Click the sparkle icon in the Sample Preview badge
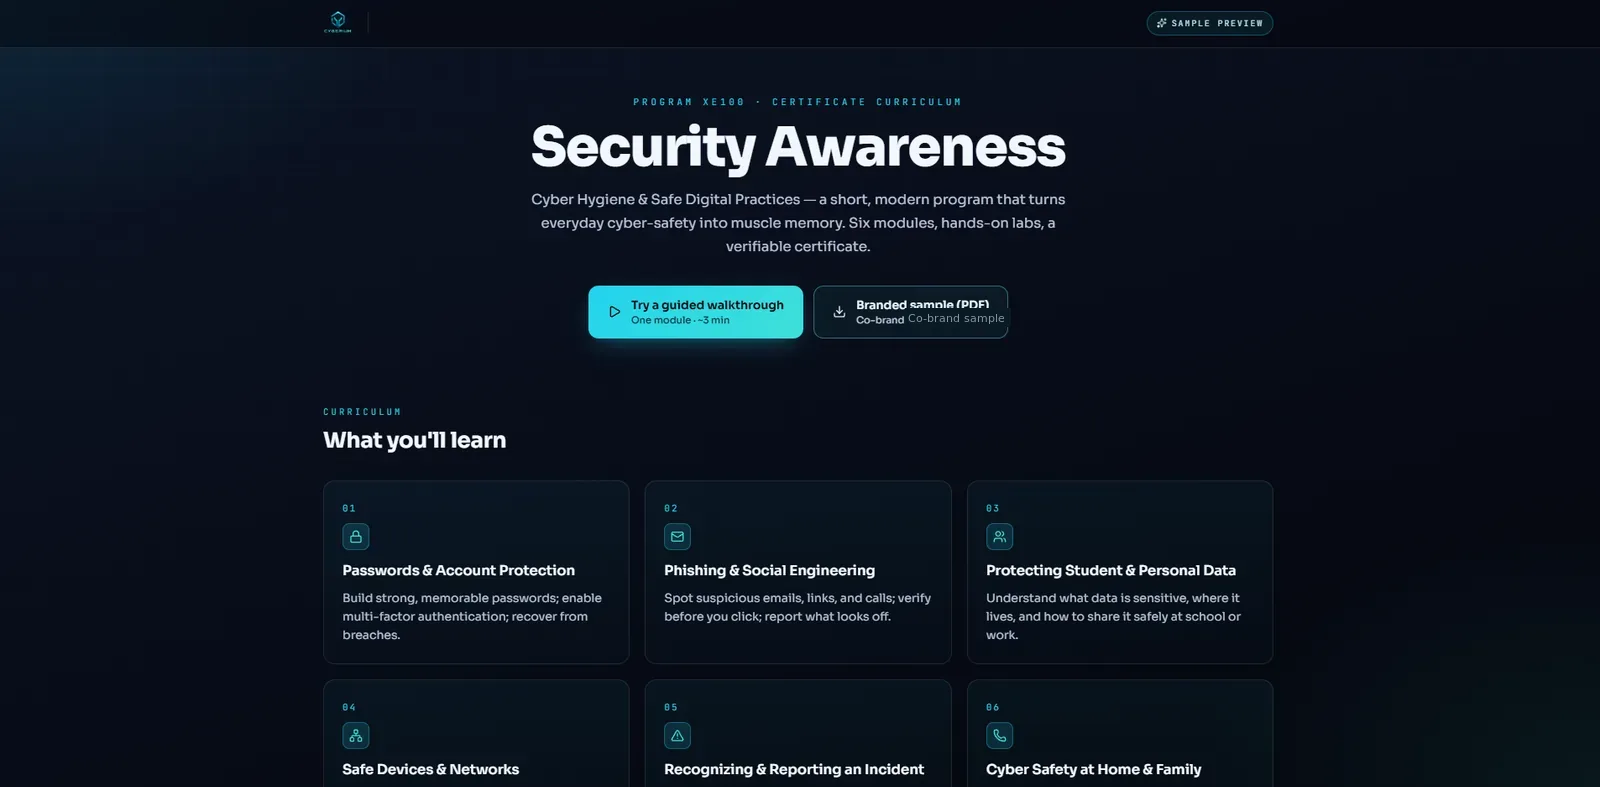 [1161, 23]
